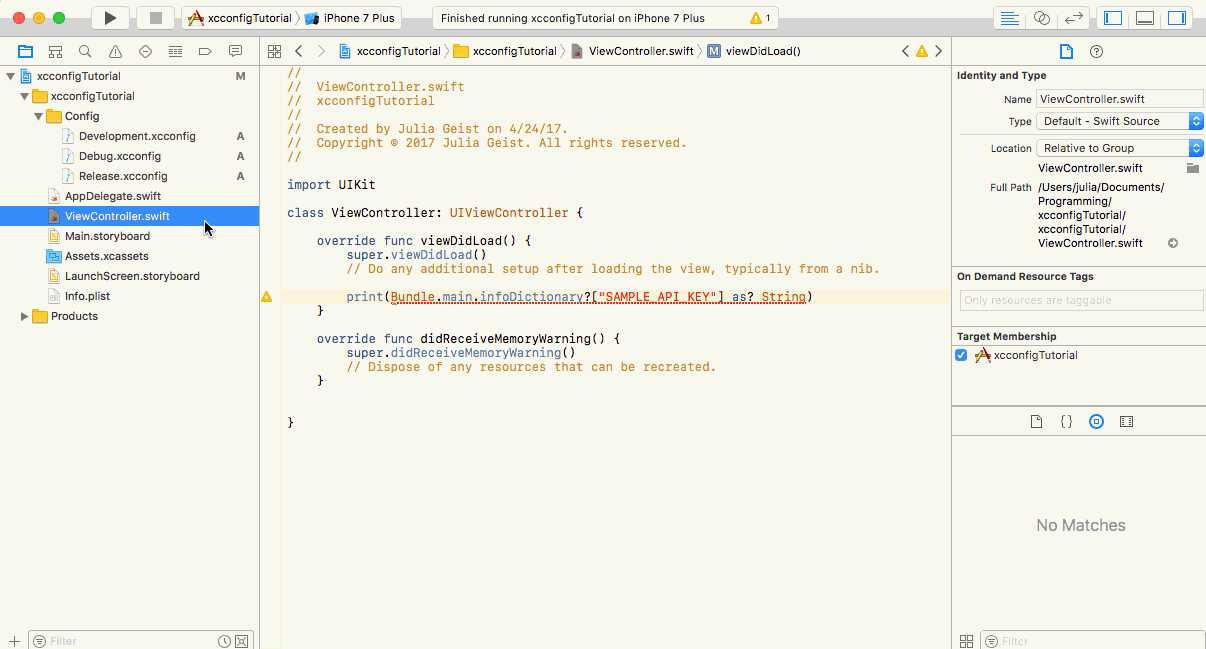Open the Report navigator

point(235,51)
